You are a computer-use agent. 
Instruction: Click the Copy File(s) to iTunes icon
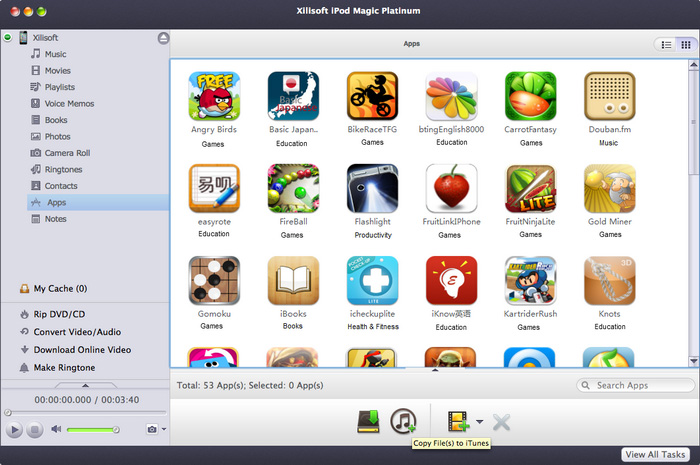403,421
